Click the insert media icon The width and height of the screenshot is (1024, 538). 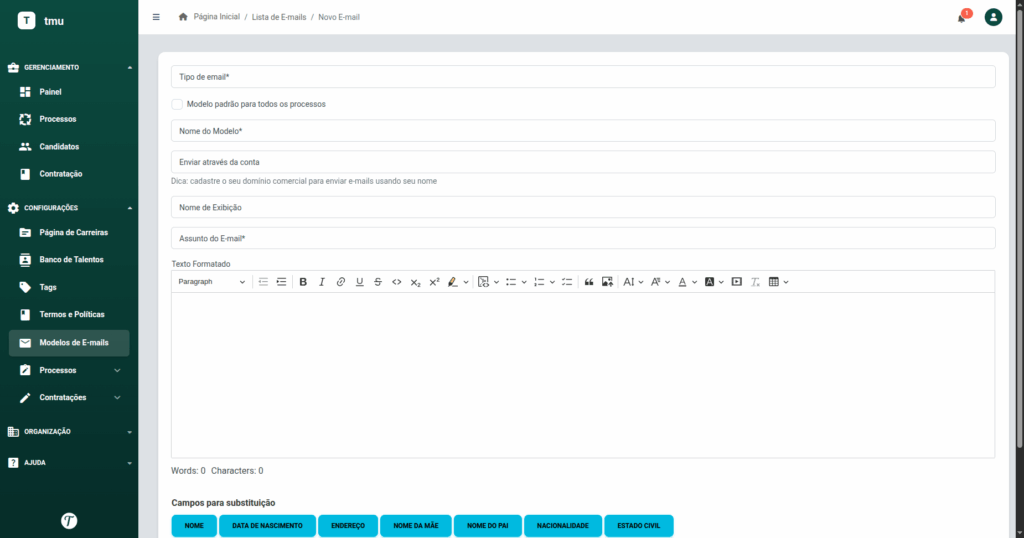pos(737,282)
